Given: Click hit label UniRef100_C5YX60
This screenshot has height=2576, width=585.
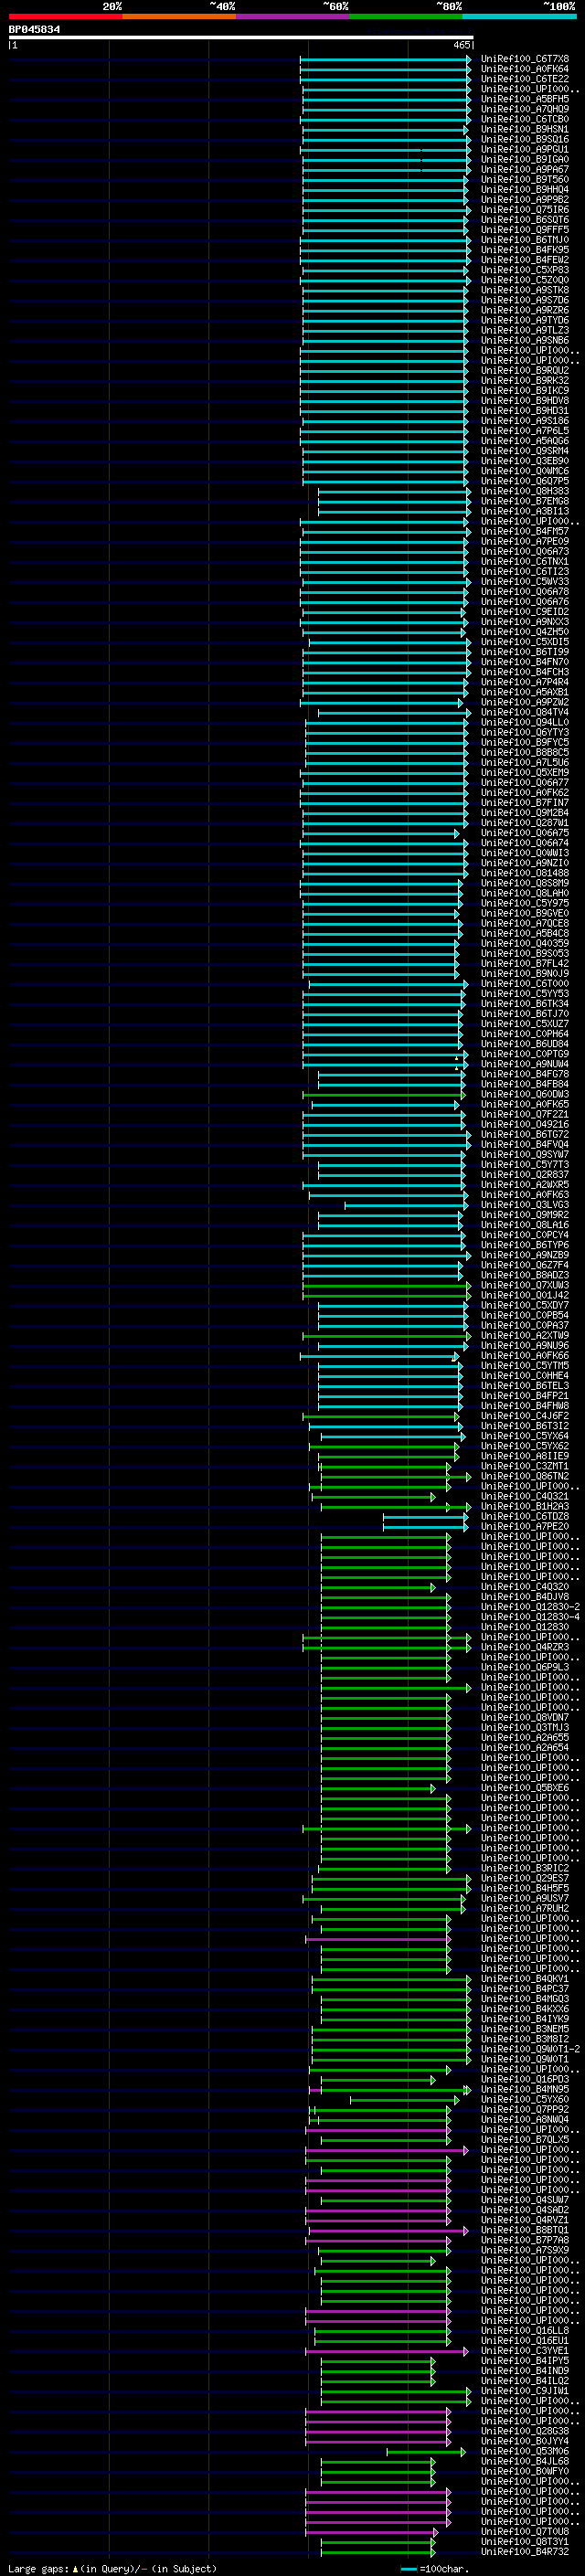Looking at the screenshot, I should coord(524,2099).
